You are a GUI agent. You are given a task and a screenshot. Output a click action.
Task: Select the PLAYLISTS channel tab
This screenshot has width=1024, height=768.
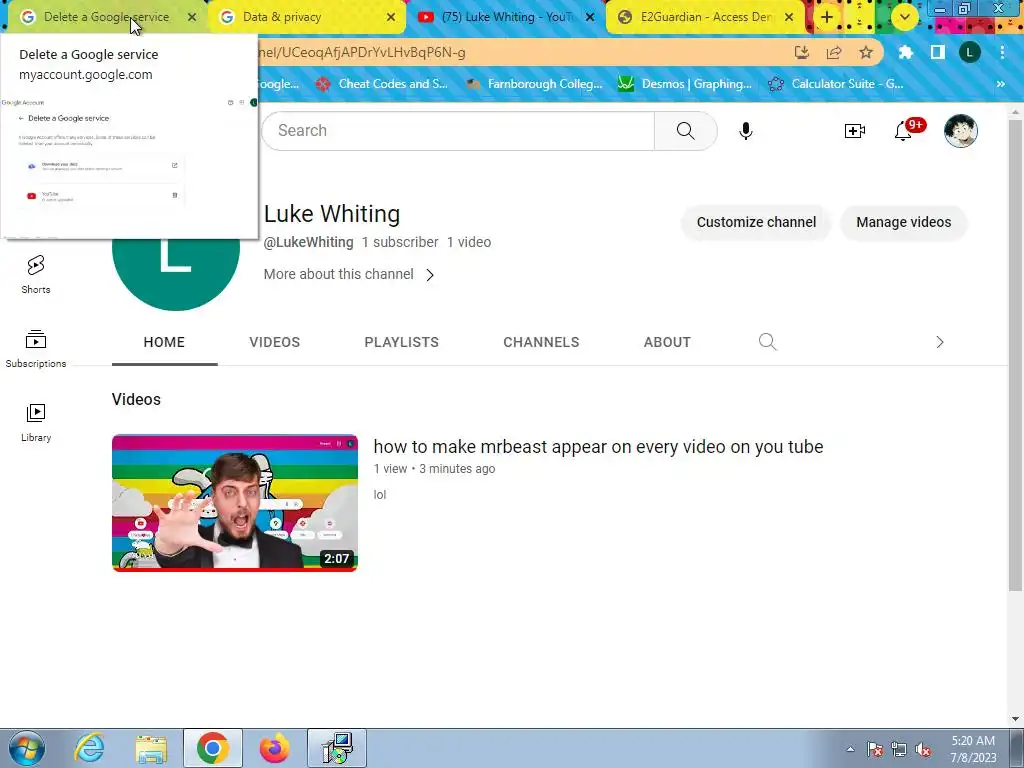[x=402, y=342]
